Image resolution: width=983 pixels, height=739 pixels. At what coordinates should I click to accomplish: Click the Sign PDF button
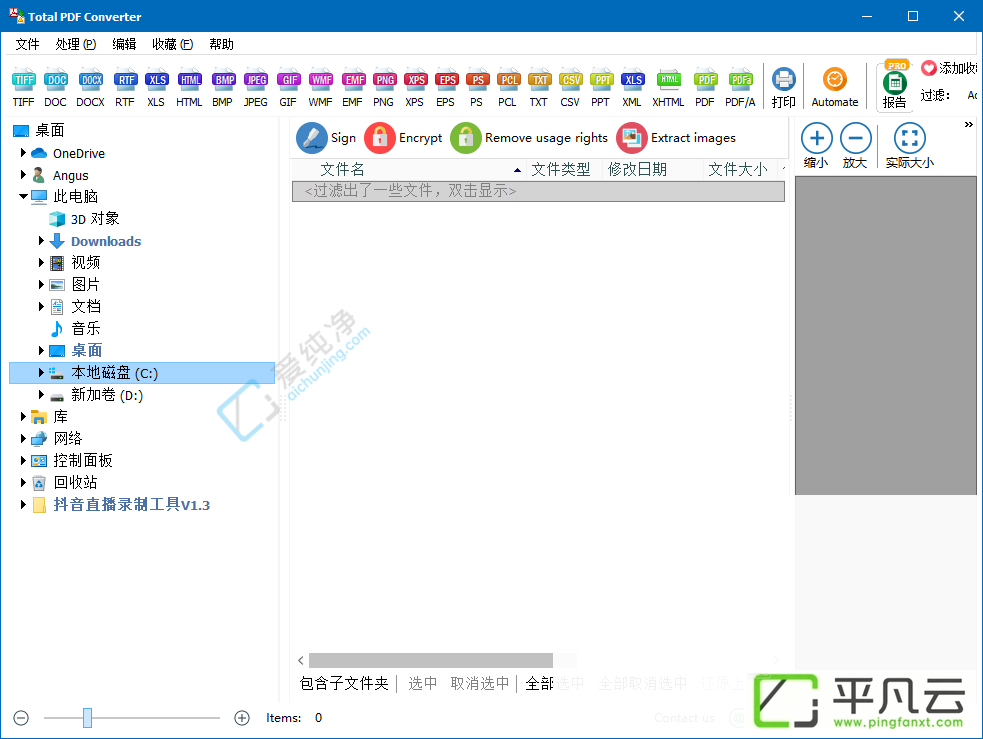coord(326,138)
